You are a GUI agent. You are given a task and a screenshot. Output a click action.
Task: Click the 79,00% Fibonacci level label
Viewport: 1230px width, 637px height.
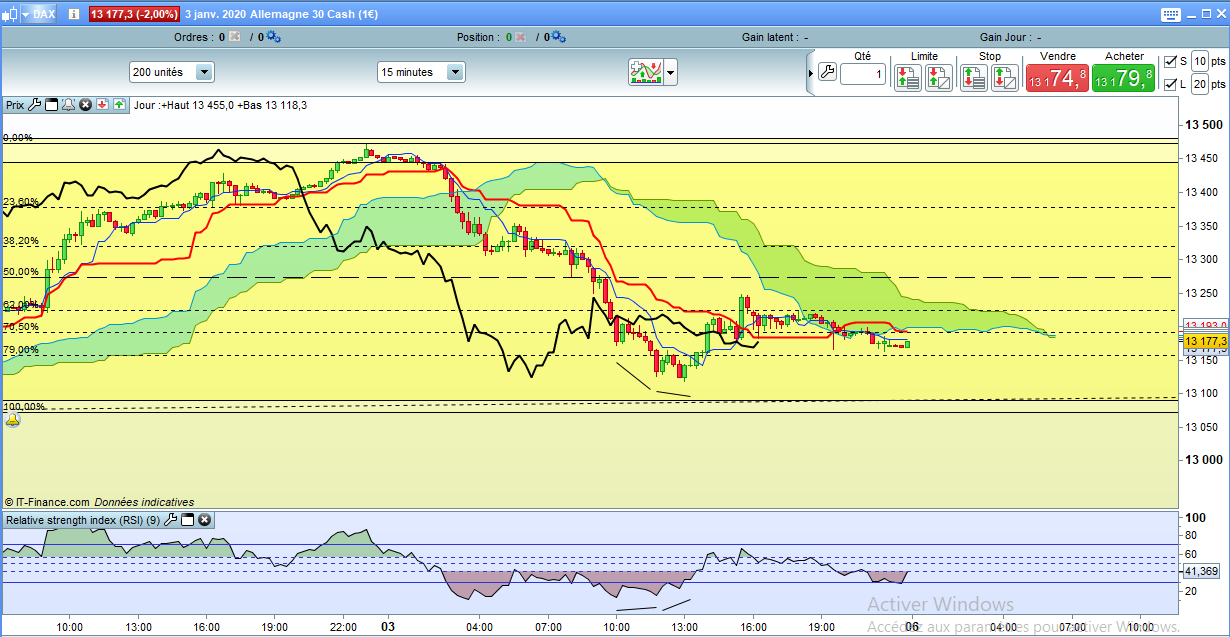[x=19, y=350]
